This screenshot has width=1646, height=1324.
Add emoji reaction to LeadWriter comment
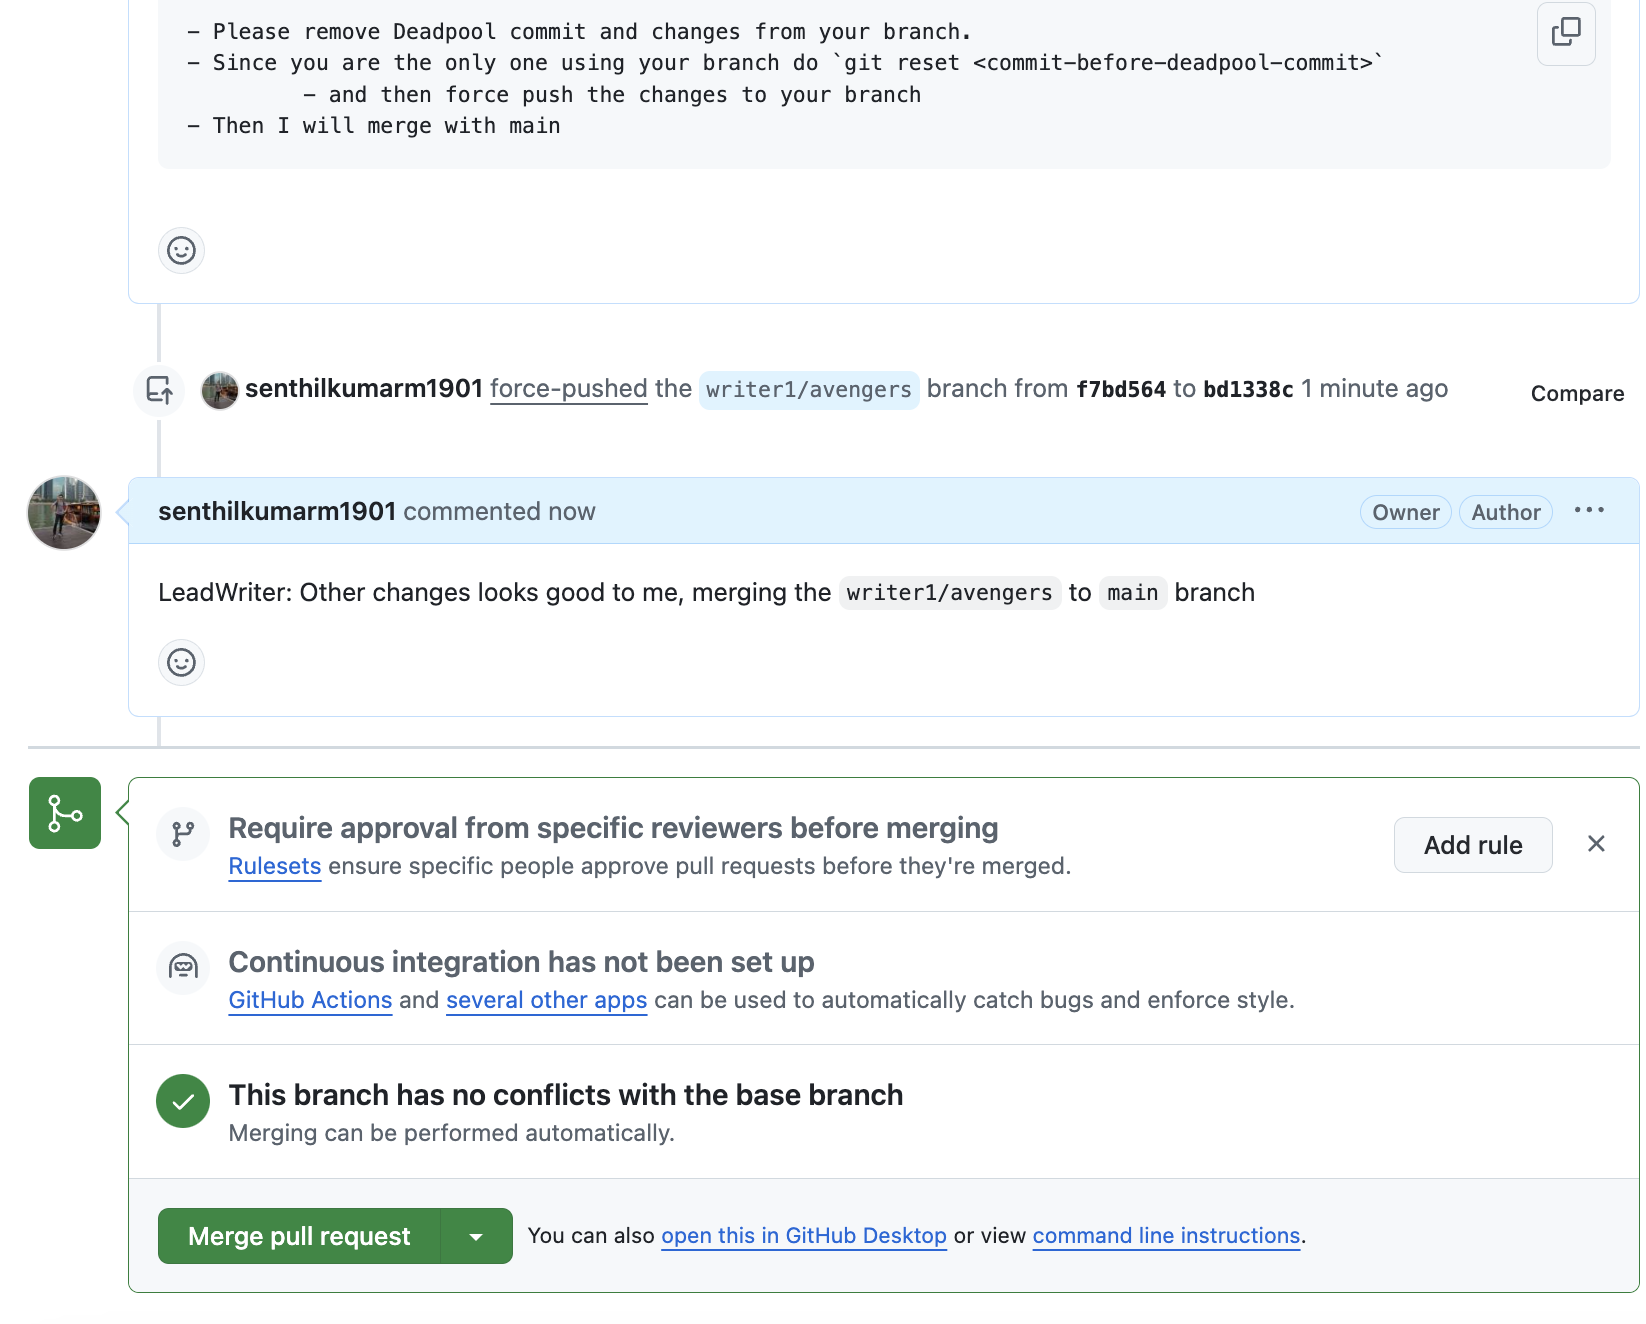pyautogui.click(x=181, y=662)
